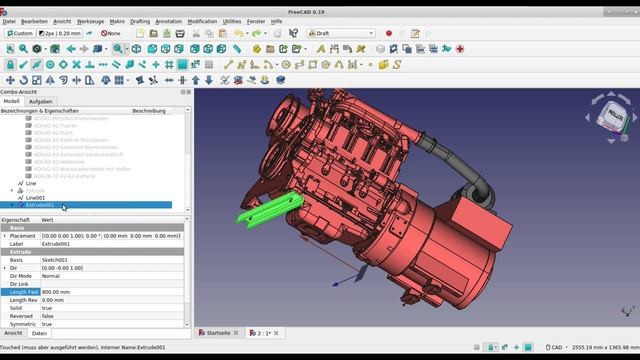Viewport: 640px width, 360px height.
Task: Click Fit All view icon
Action: pyautogui.click(x=10, y=49)
